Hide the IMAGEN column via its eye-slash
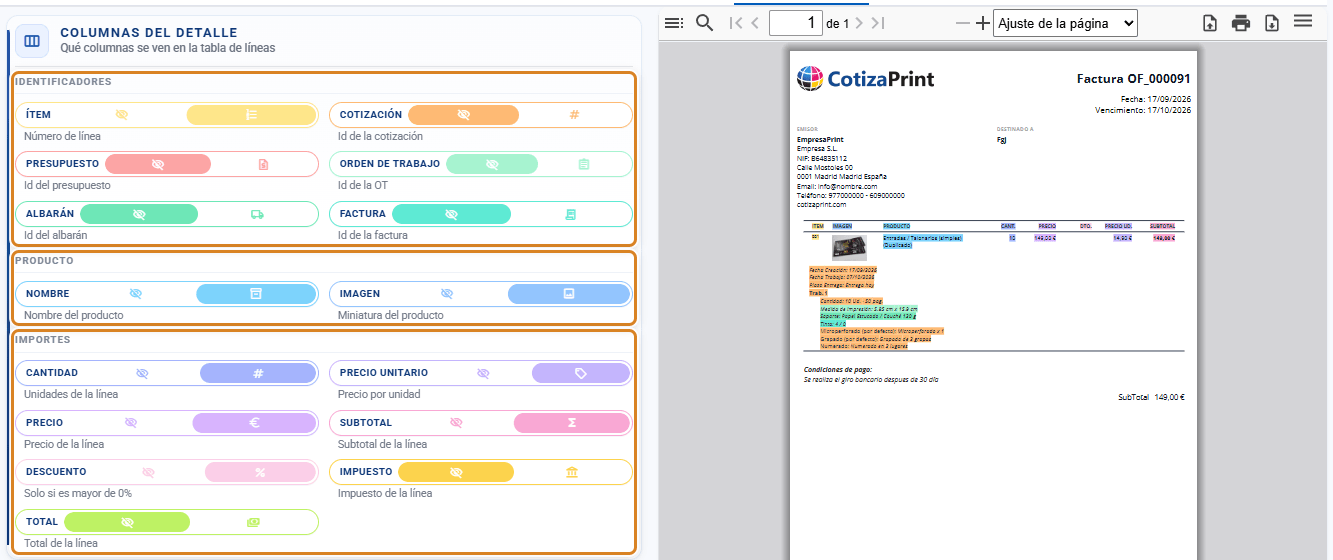Image resolution: width=1333 pixels, height=560 pixels. pos(447,294)
